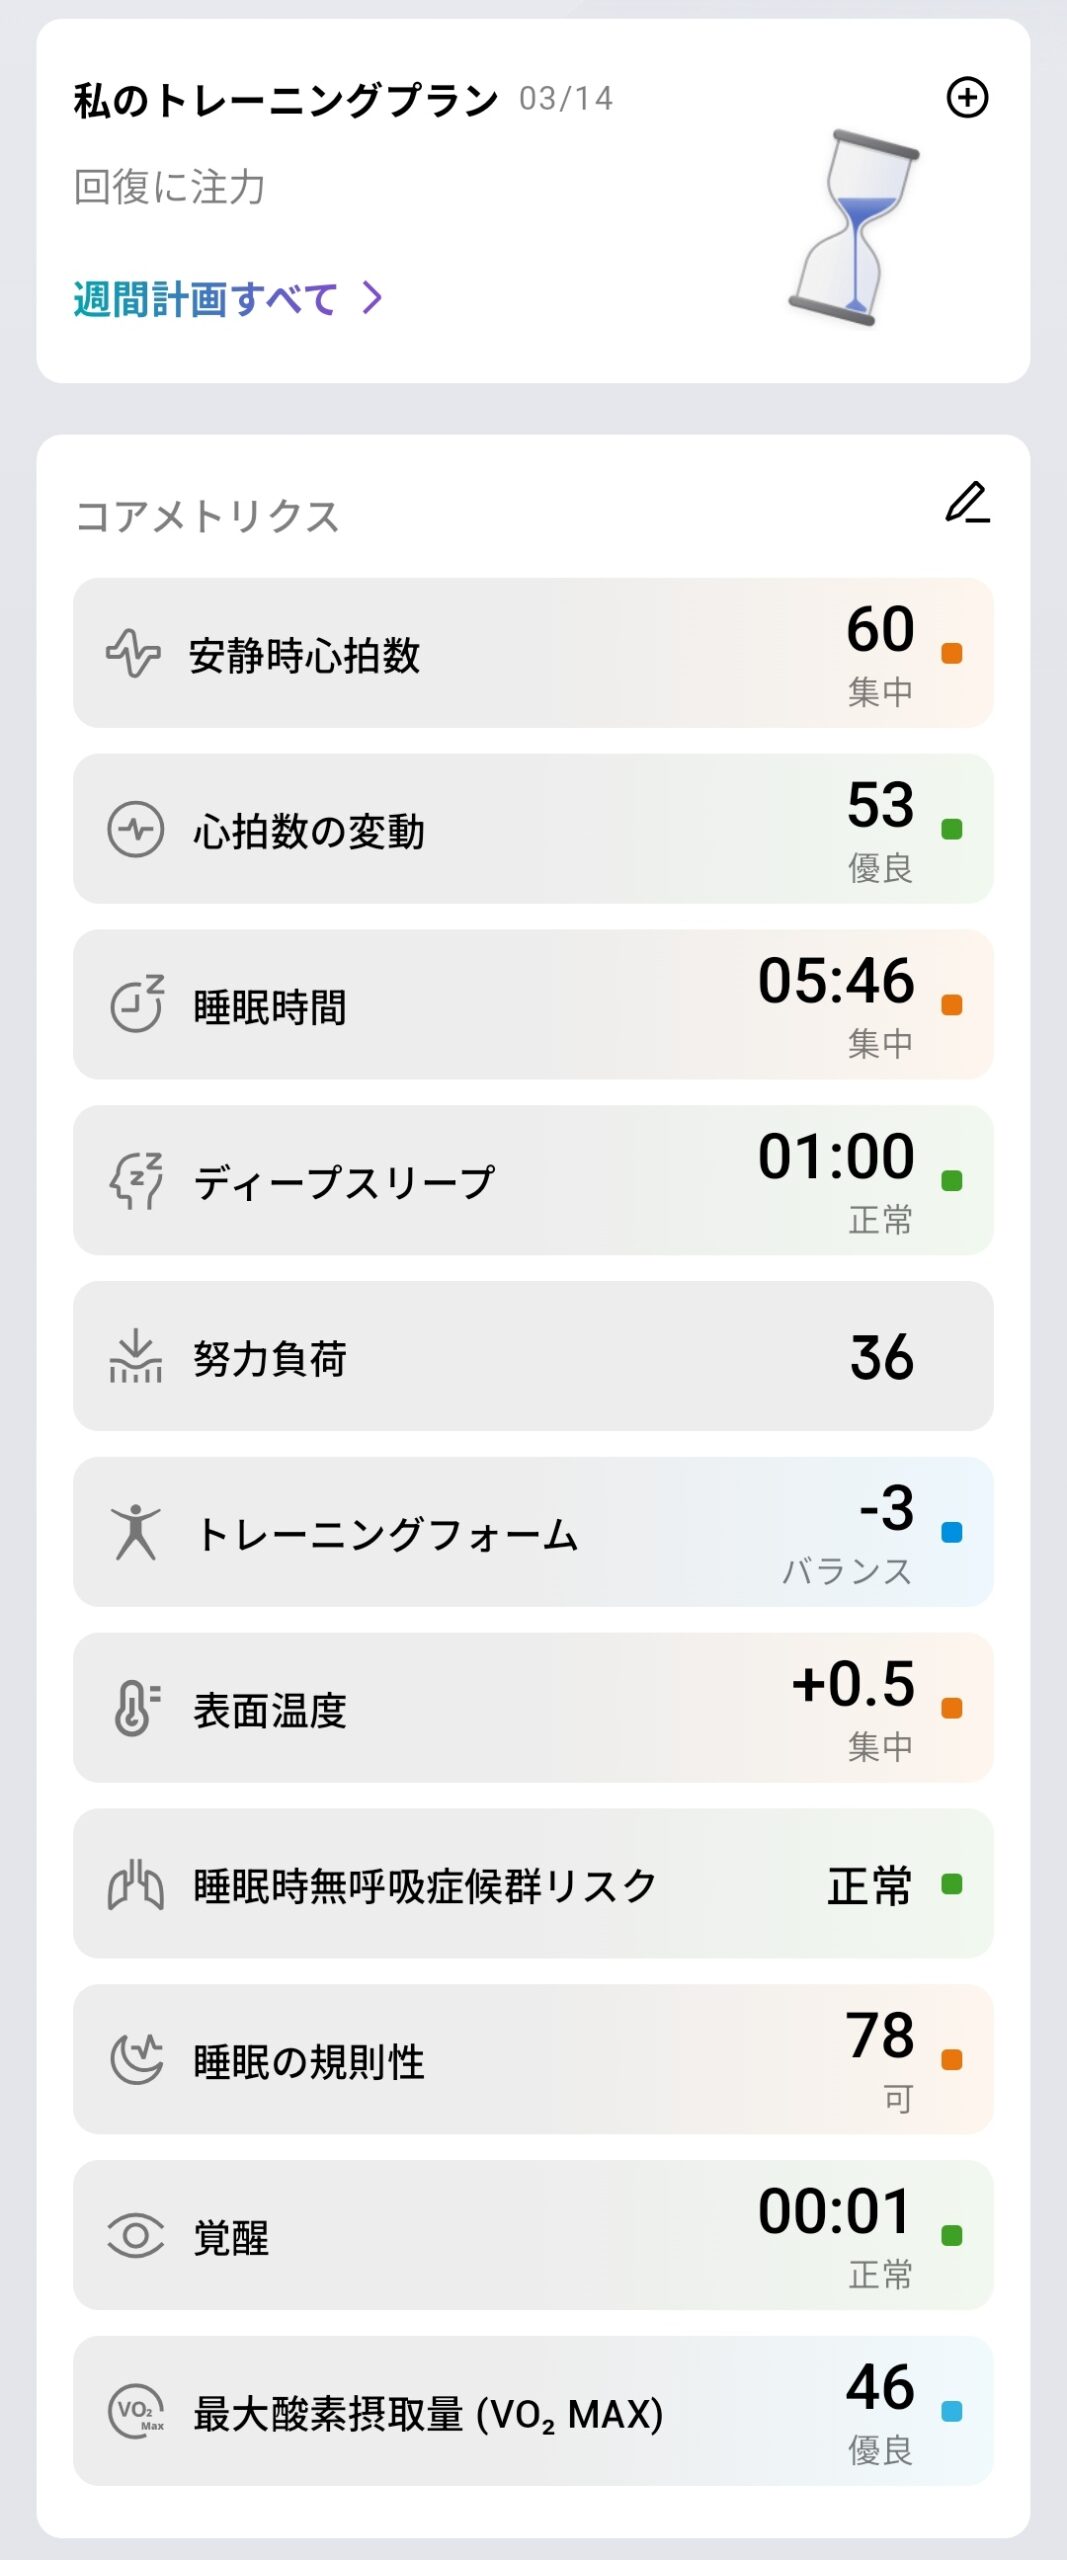This screenshot has width=1067, height=2560.
Task: Expand weekly plan via the chevron arrow
Action: 372,297
